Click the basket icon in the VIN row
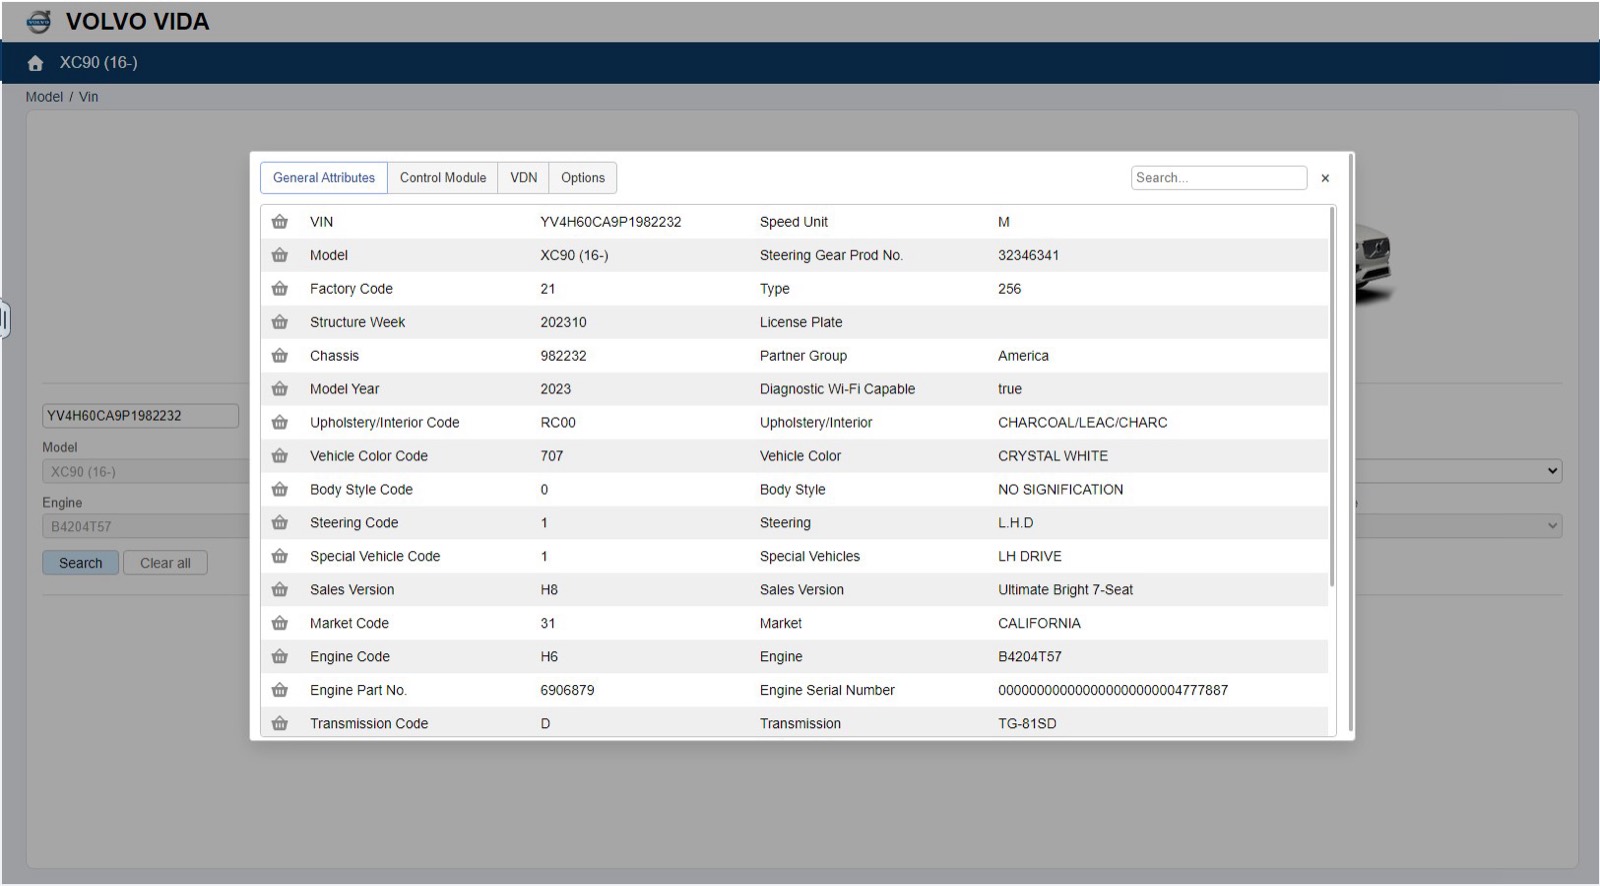 (x=280, y=222)
